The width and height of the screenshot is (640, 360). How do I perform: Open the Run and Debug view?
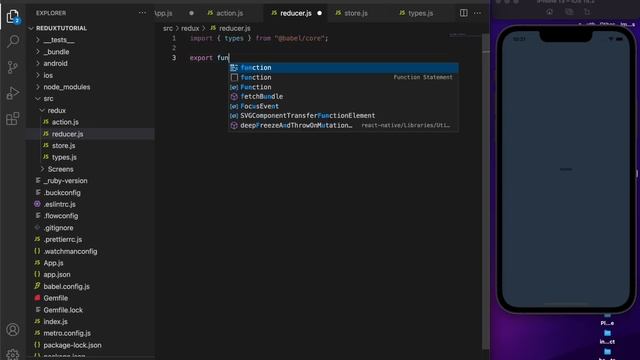point(13,93)
